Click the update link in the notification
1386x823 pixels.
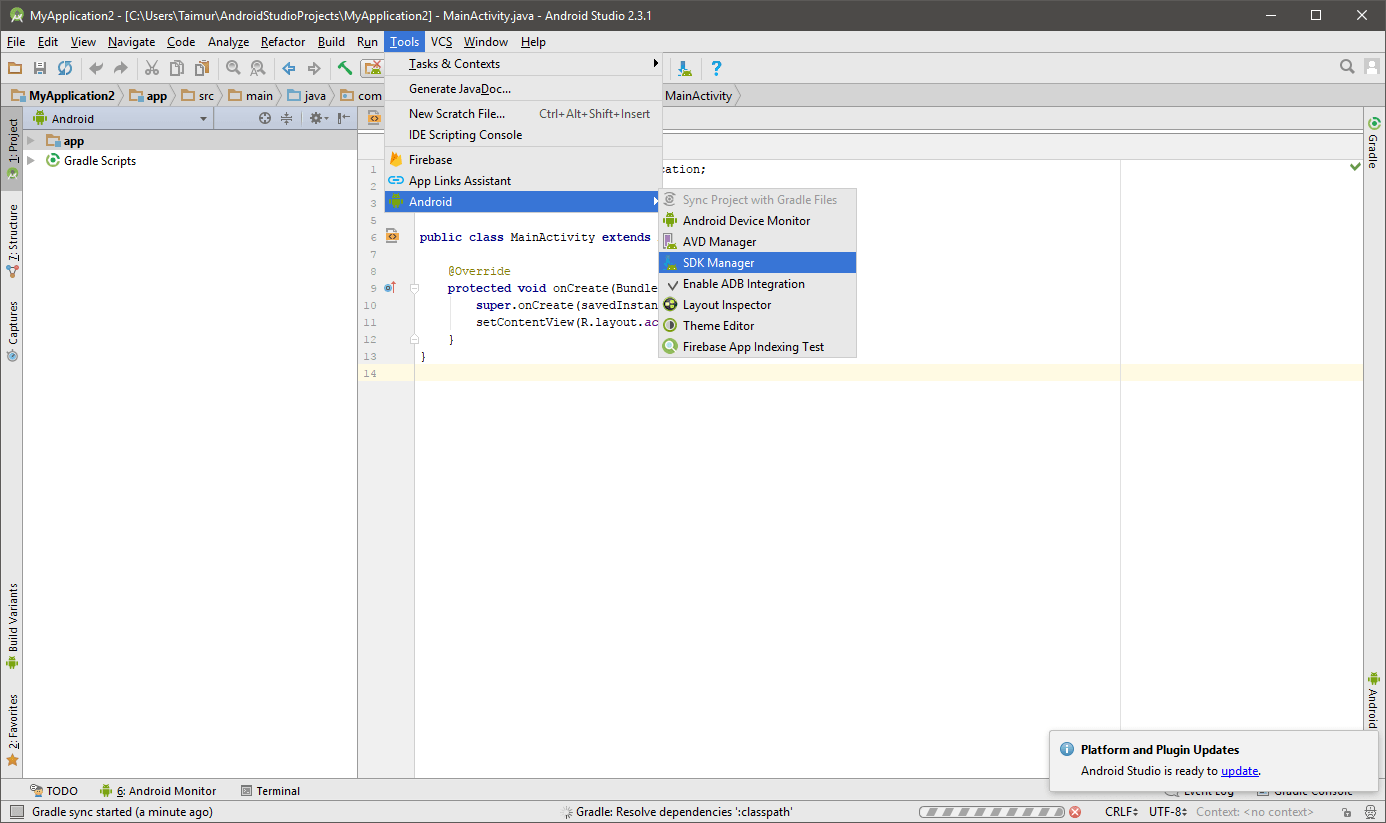click(1239, 771)
